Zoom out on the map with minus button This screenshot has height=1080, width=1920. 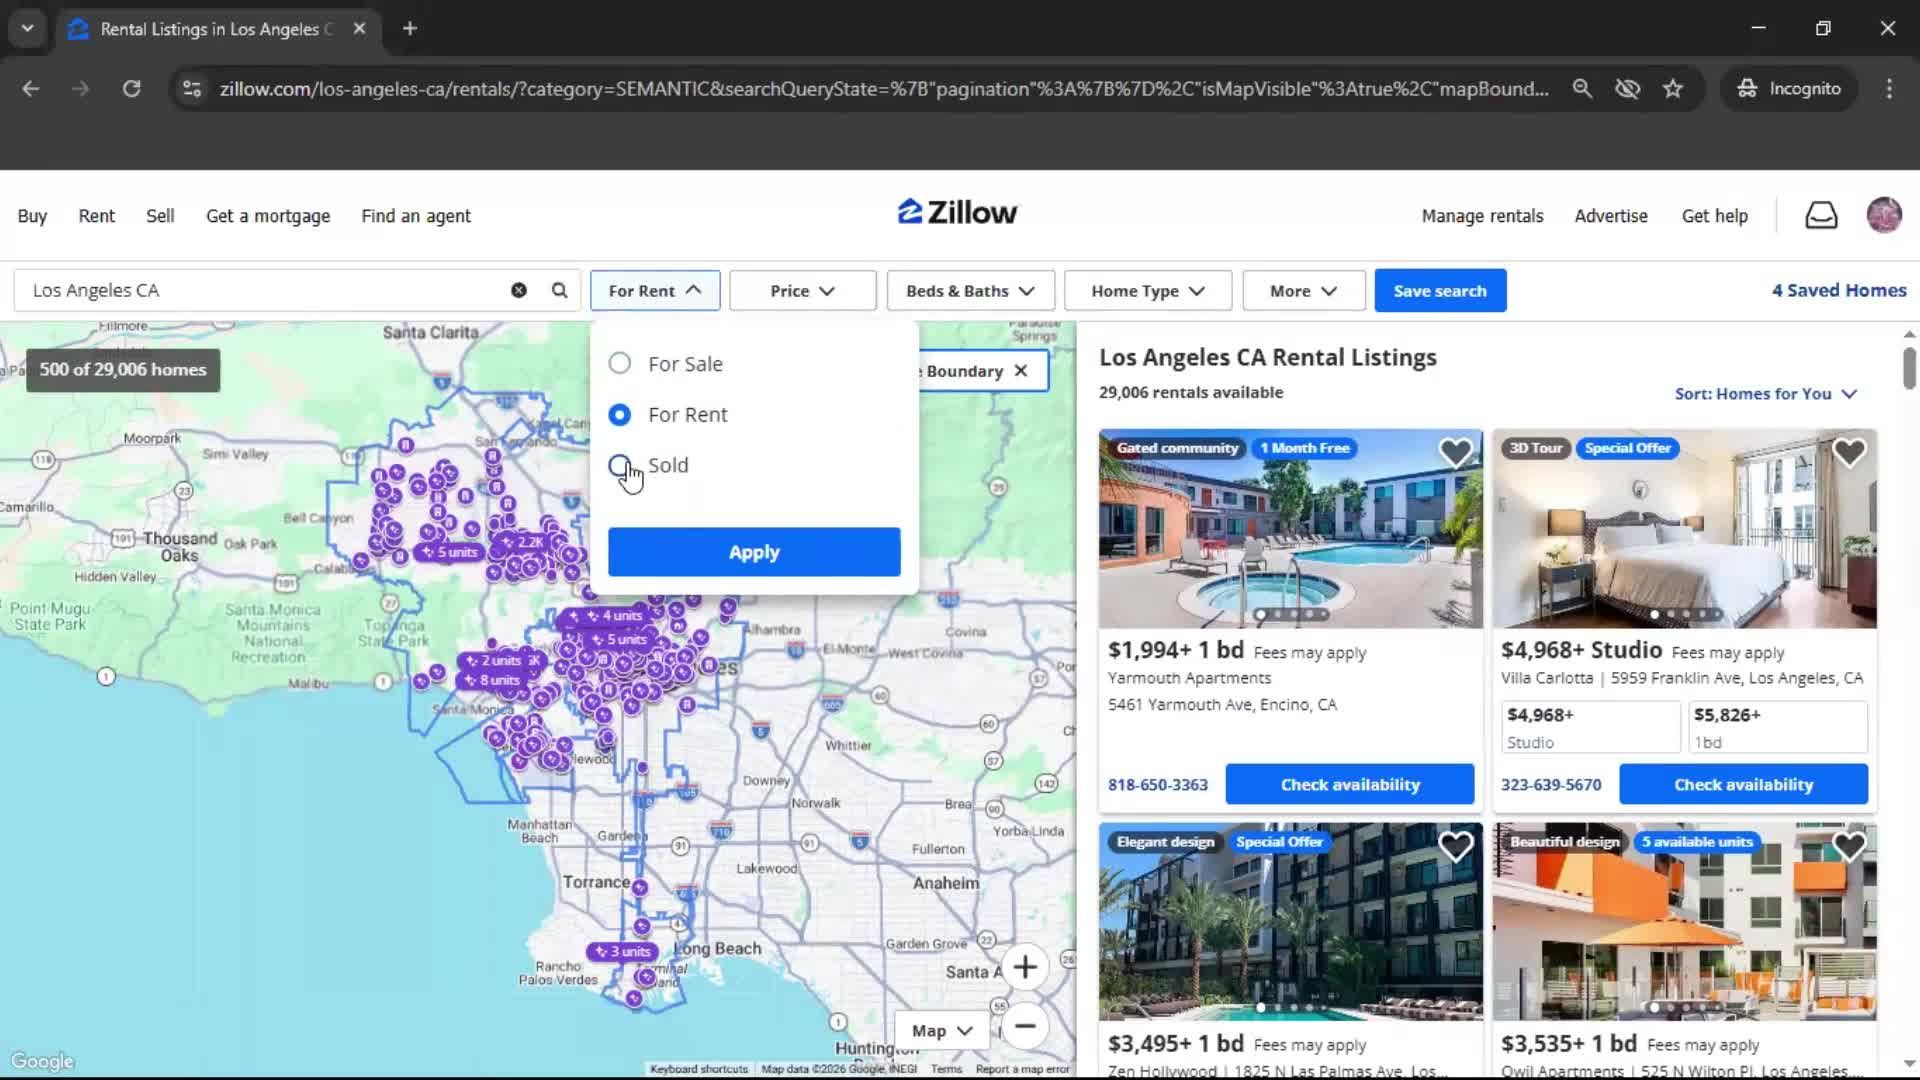click(x=1026, y=1027)
